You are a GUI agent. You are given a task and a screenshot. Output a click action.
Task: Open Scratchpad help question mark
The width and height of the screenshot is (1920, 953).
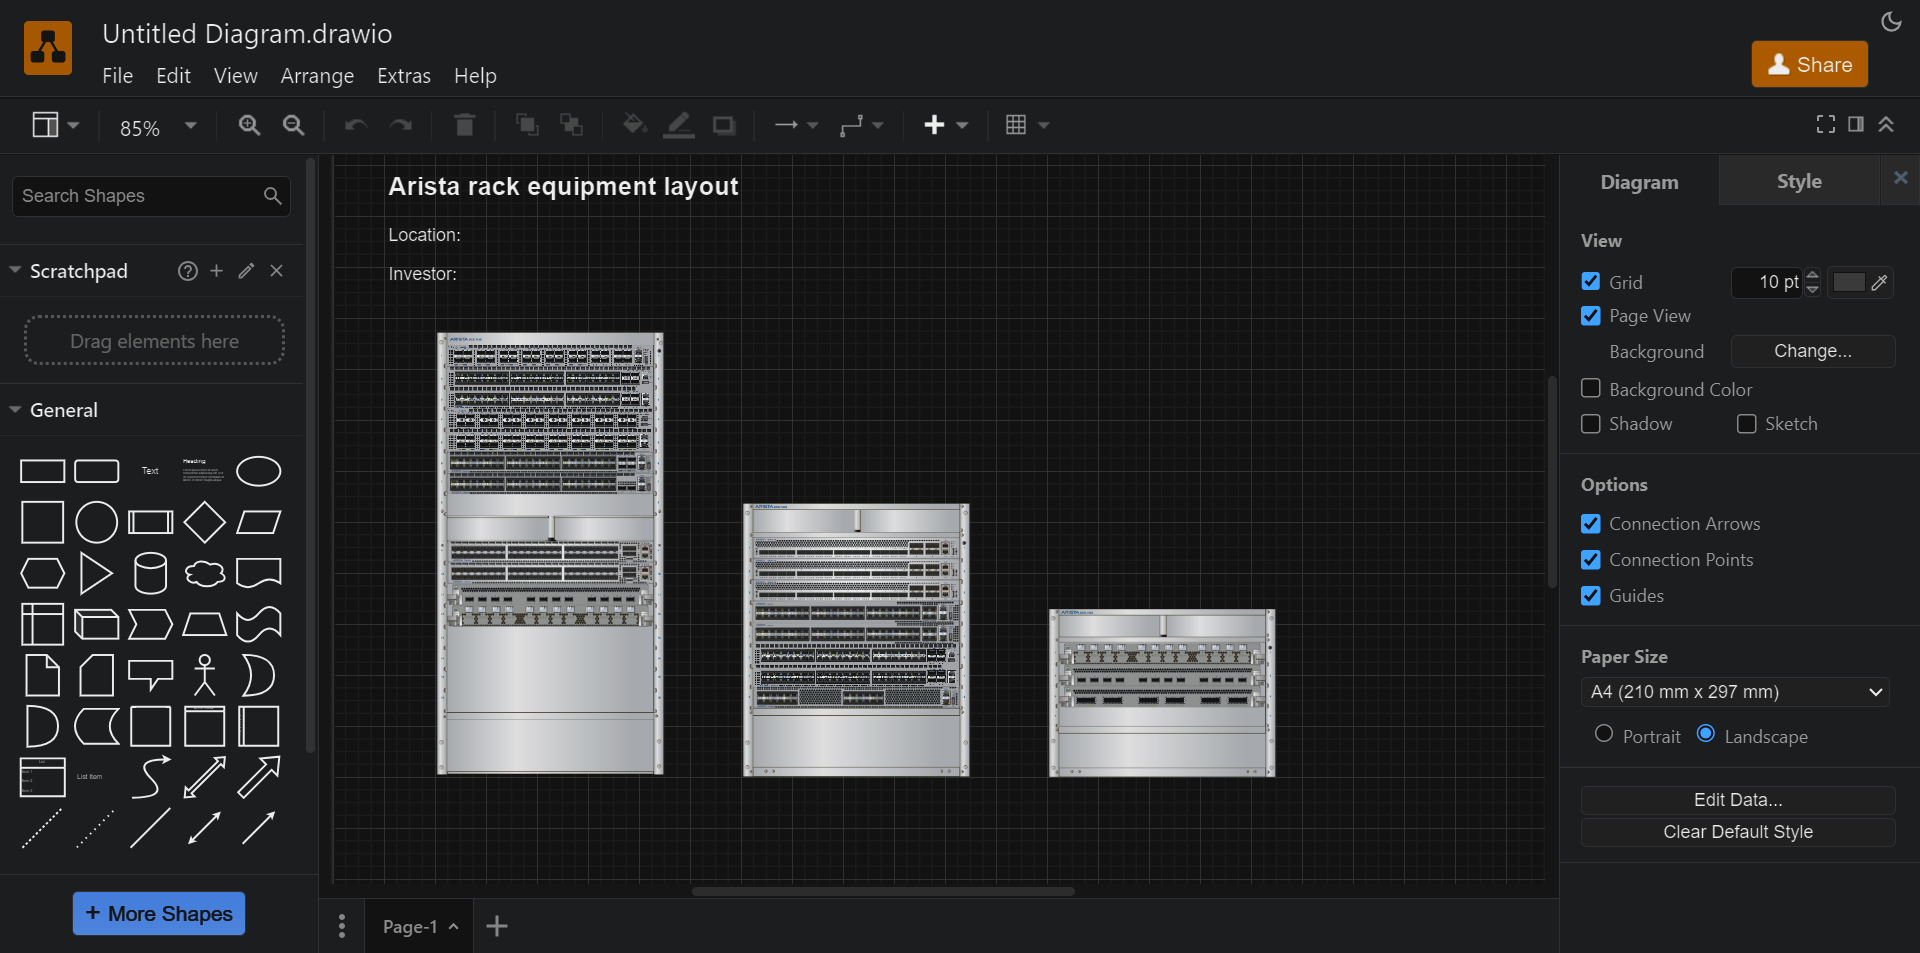[188, 271]
